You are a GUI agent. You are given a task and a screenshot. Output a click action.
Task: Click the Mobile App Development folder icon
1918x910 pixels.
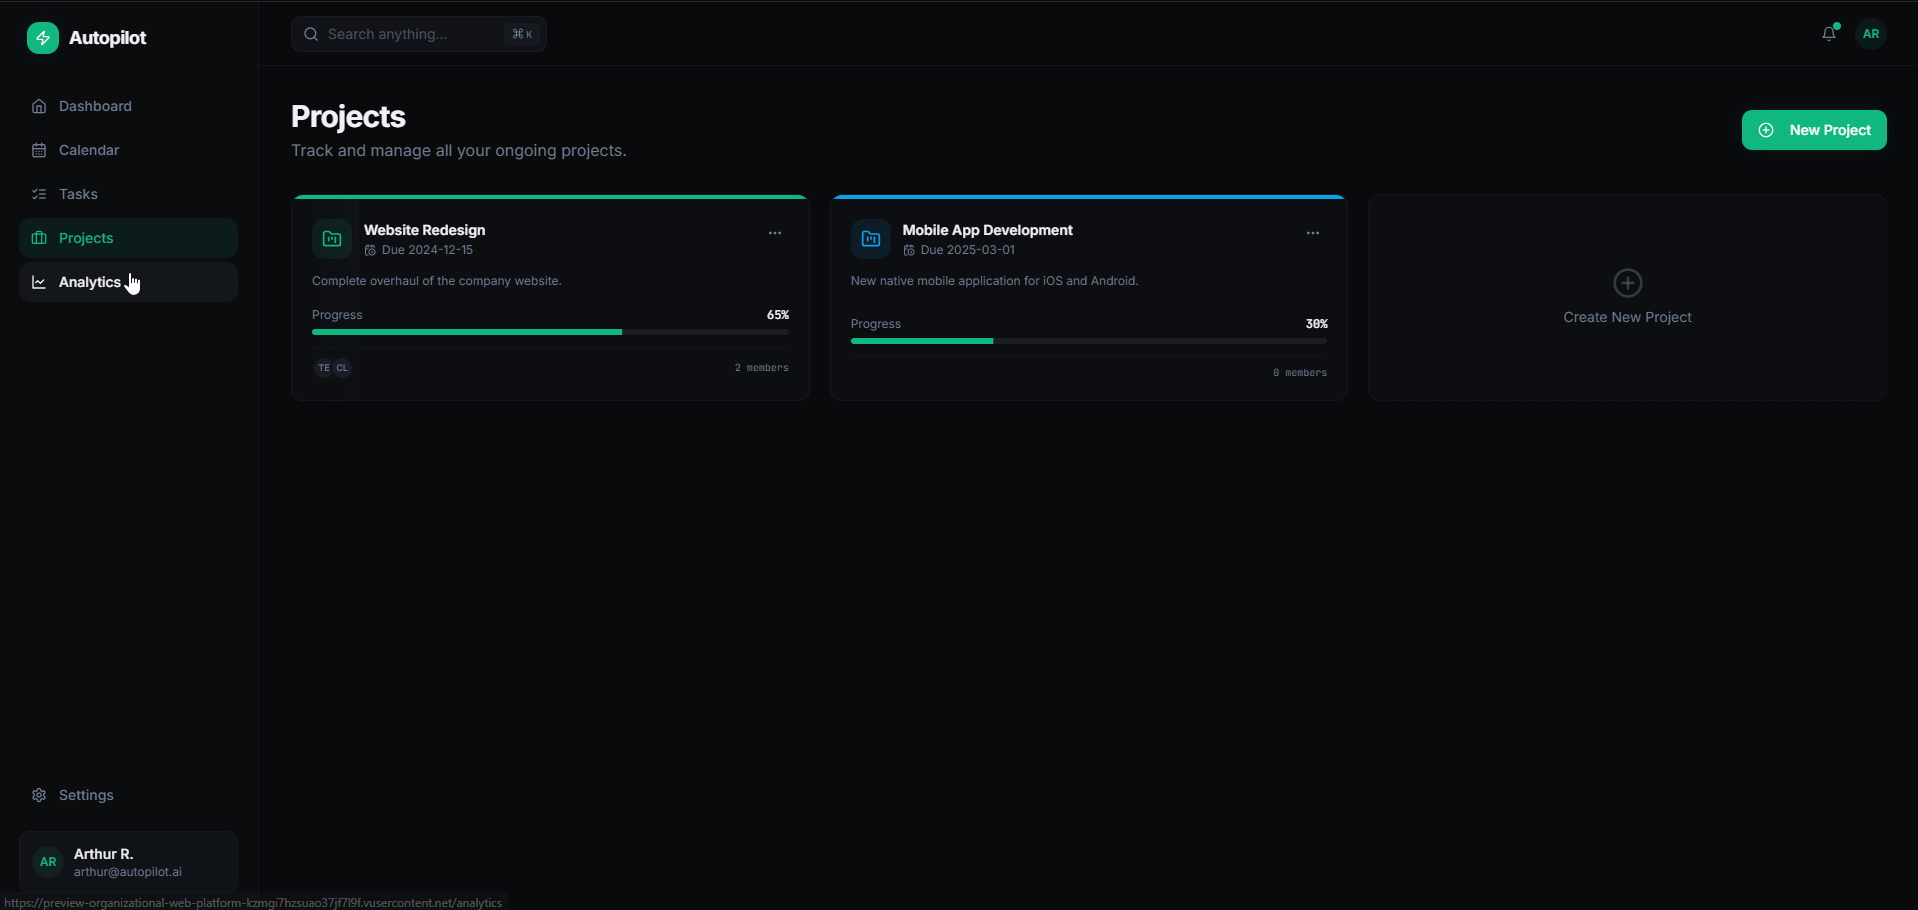coord(870,240)
